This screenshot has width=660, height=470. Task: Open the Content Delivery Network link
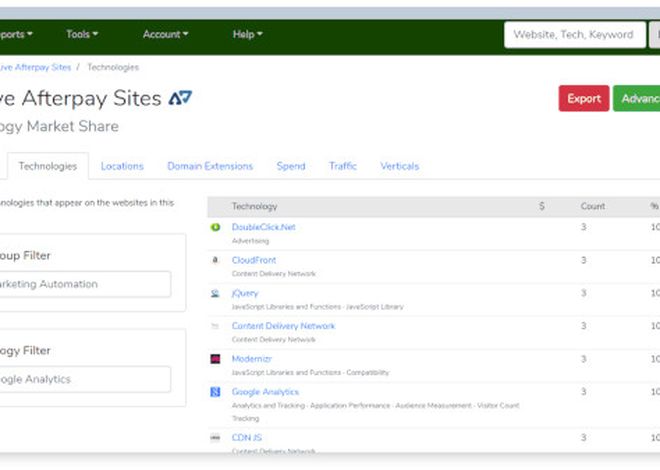coord(283,326)
